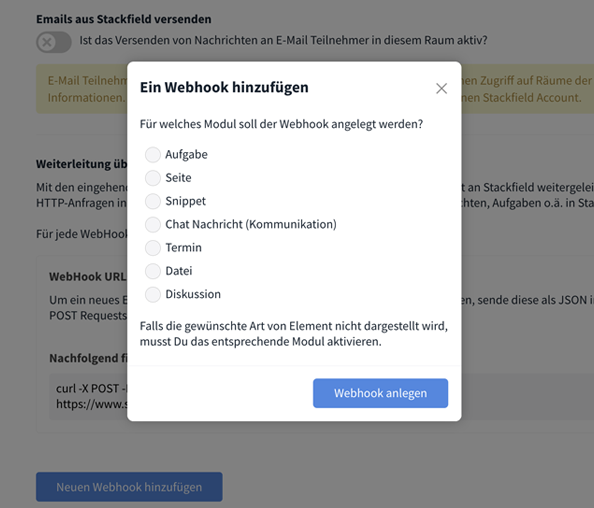Click the Termin label text

click(183, 248)
